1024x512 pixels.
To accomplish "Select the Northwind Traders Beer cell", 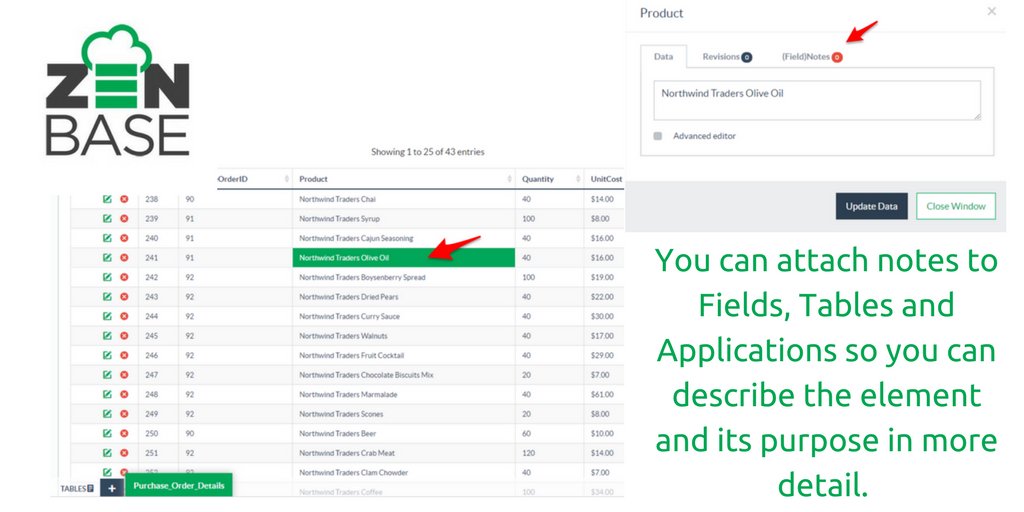I will [x=404, y=434].
